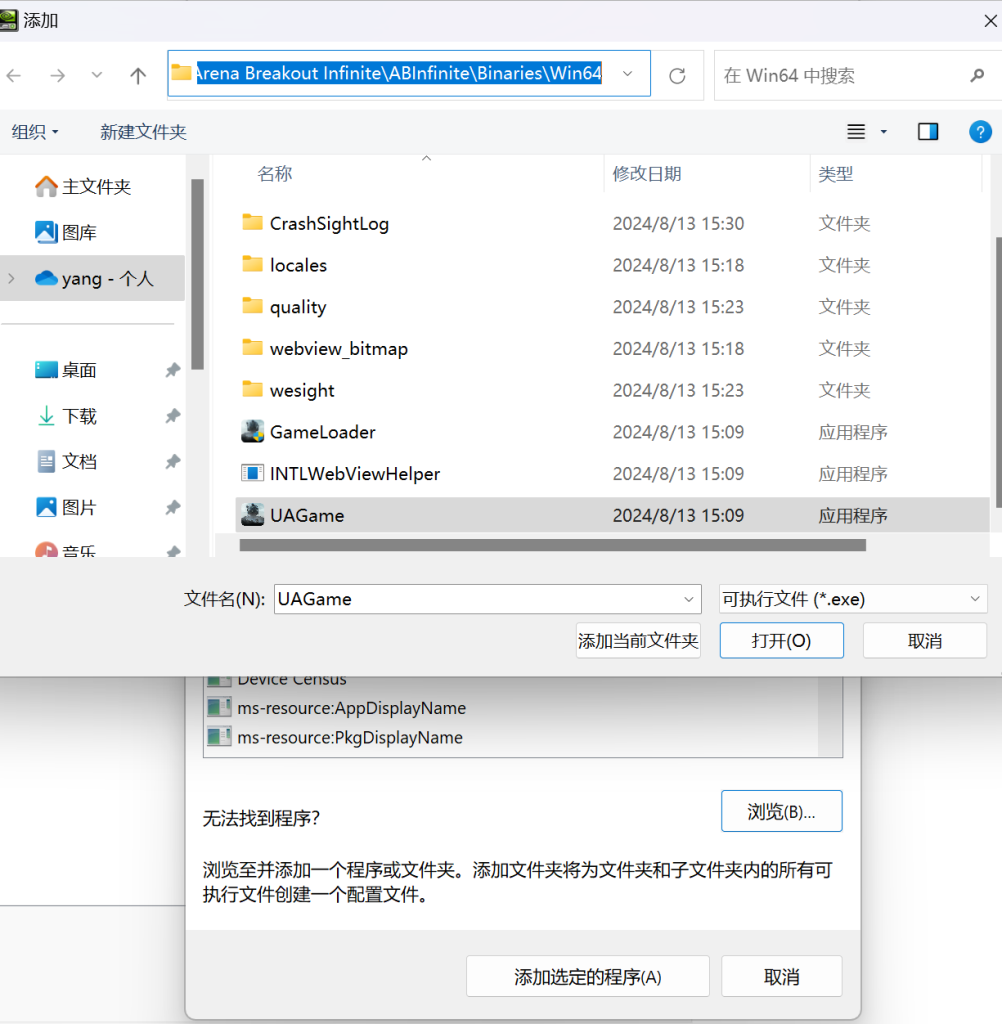Click 新建文件夹 in the toolbar
This screenshot has width=1002, height=1024.
[x=143, y=132]
